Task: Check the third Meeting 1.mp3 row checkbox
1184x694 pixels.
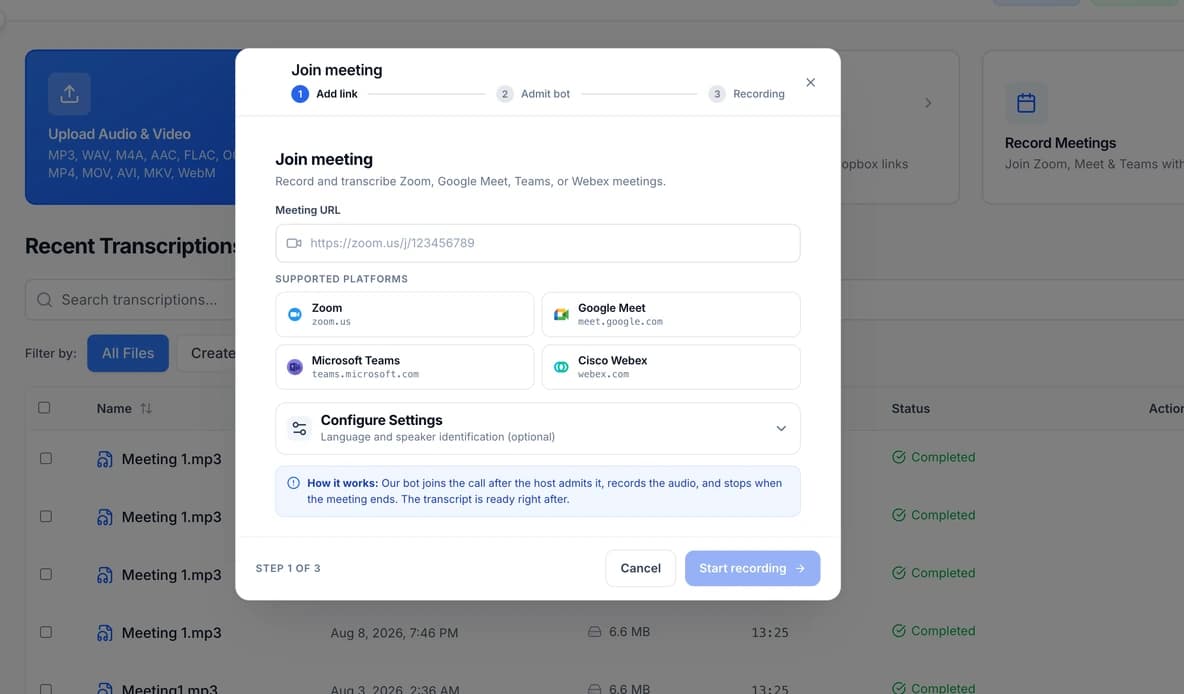Action: tap(46, 574)
